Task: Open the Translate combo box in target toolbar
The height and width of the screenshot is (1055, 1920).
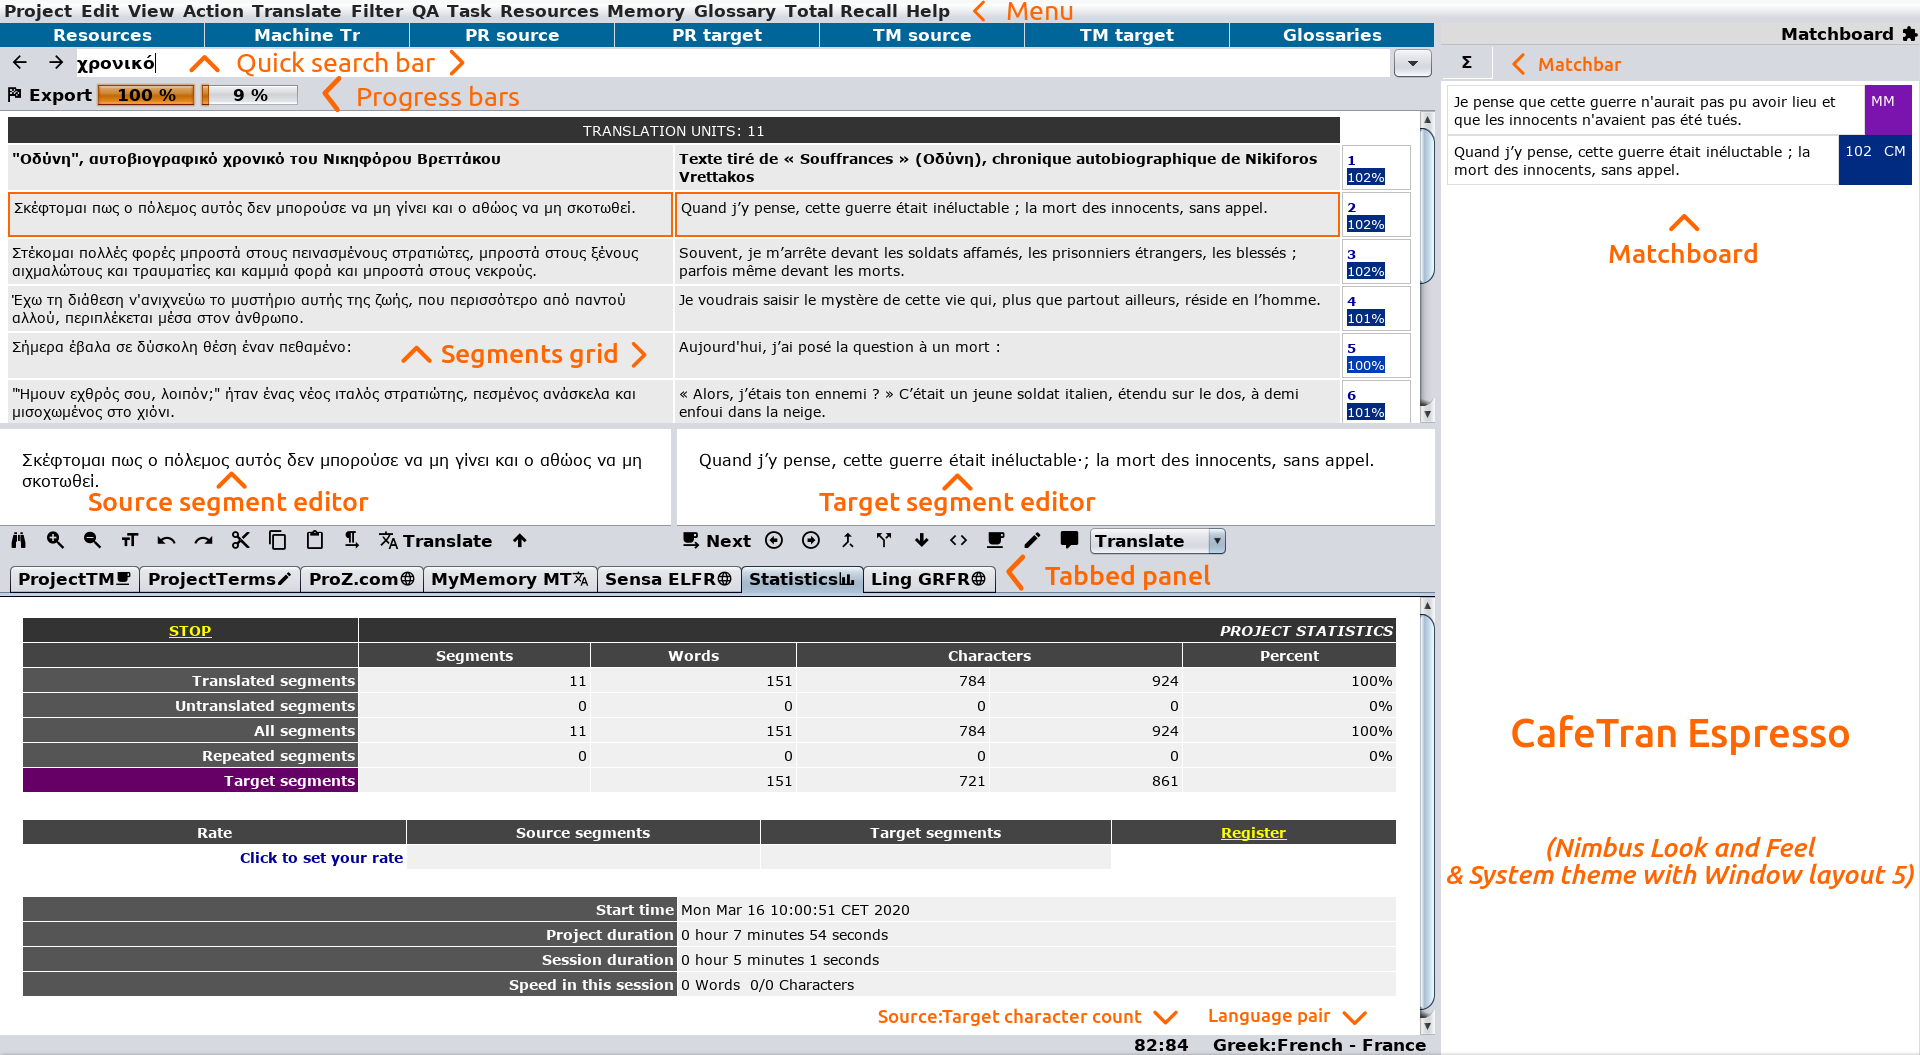Action: click(x=1158, y=541)
